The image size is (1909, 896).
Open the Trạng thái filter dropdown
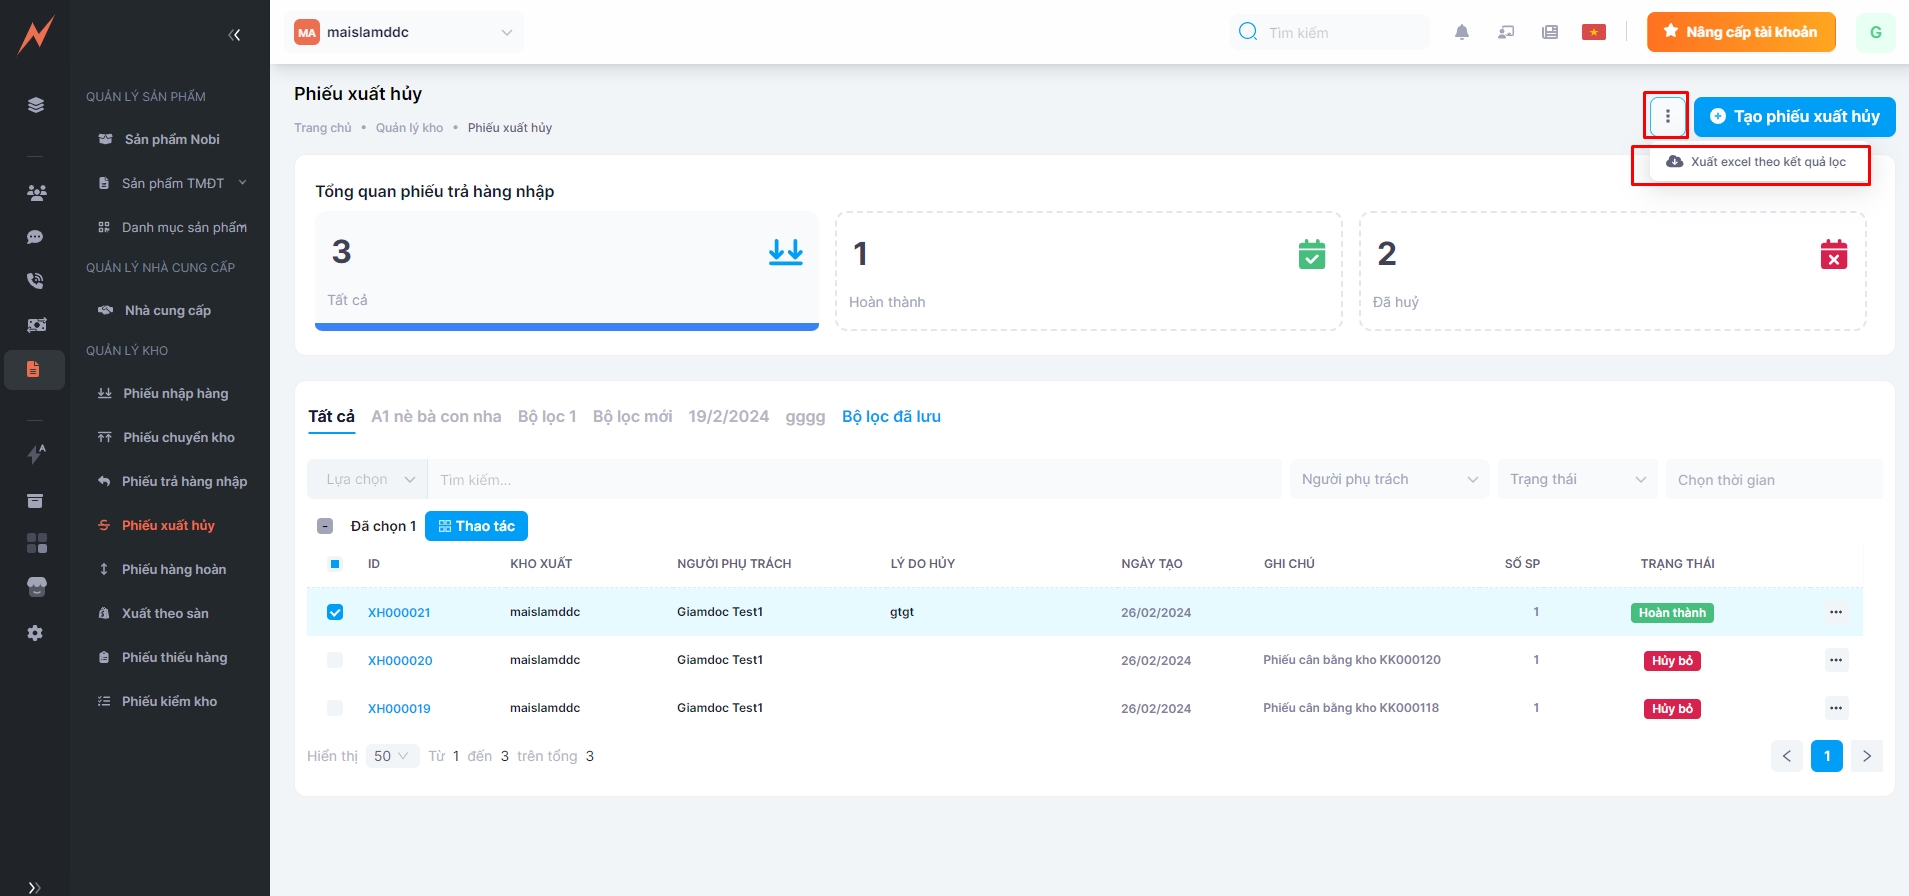pyautogui.click(x=1576, y=480)
